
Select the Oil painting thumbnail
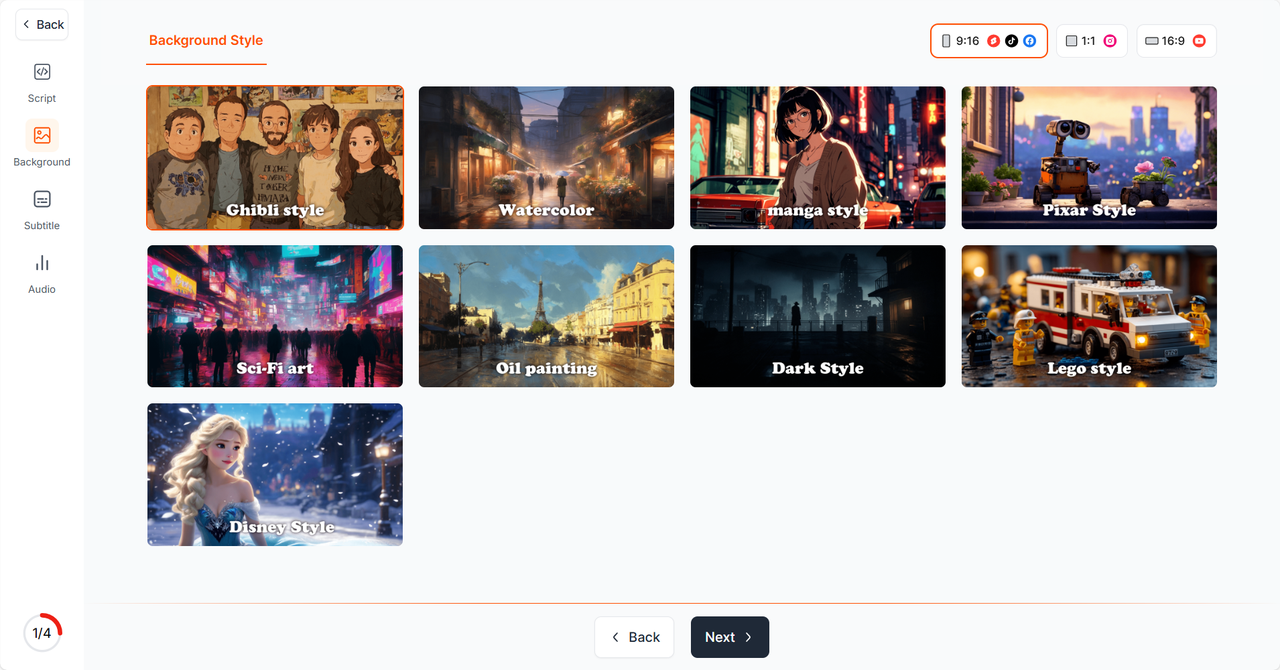[546, 316]
